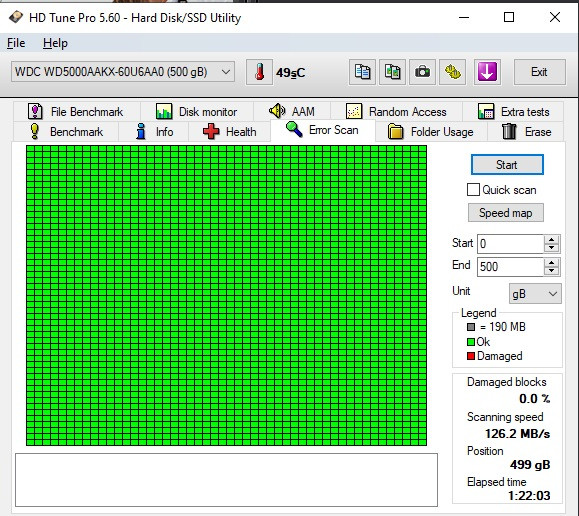The image size is (579, 516).
Task: Start the error scan
Action: pyautogui.click(x=507, y=165)
